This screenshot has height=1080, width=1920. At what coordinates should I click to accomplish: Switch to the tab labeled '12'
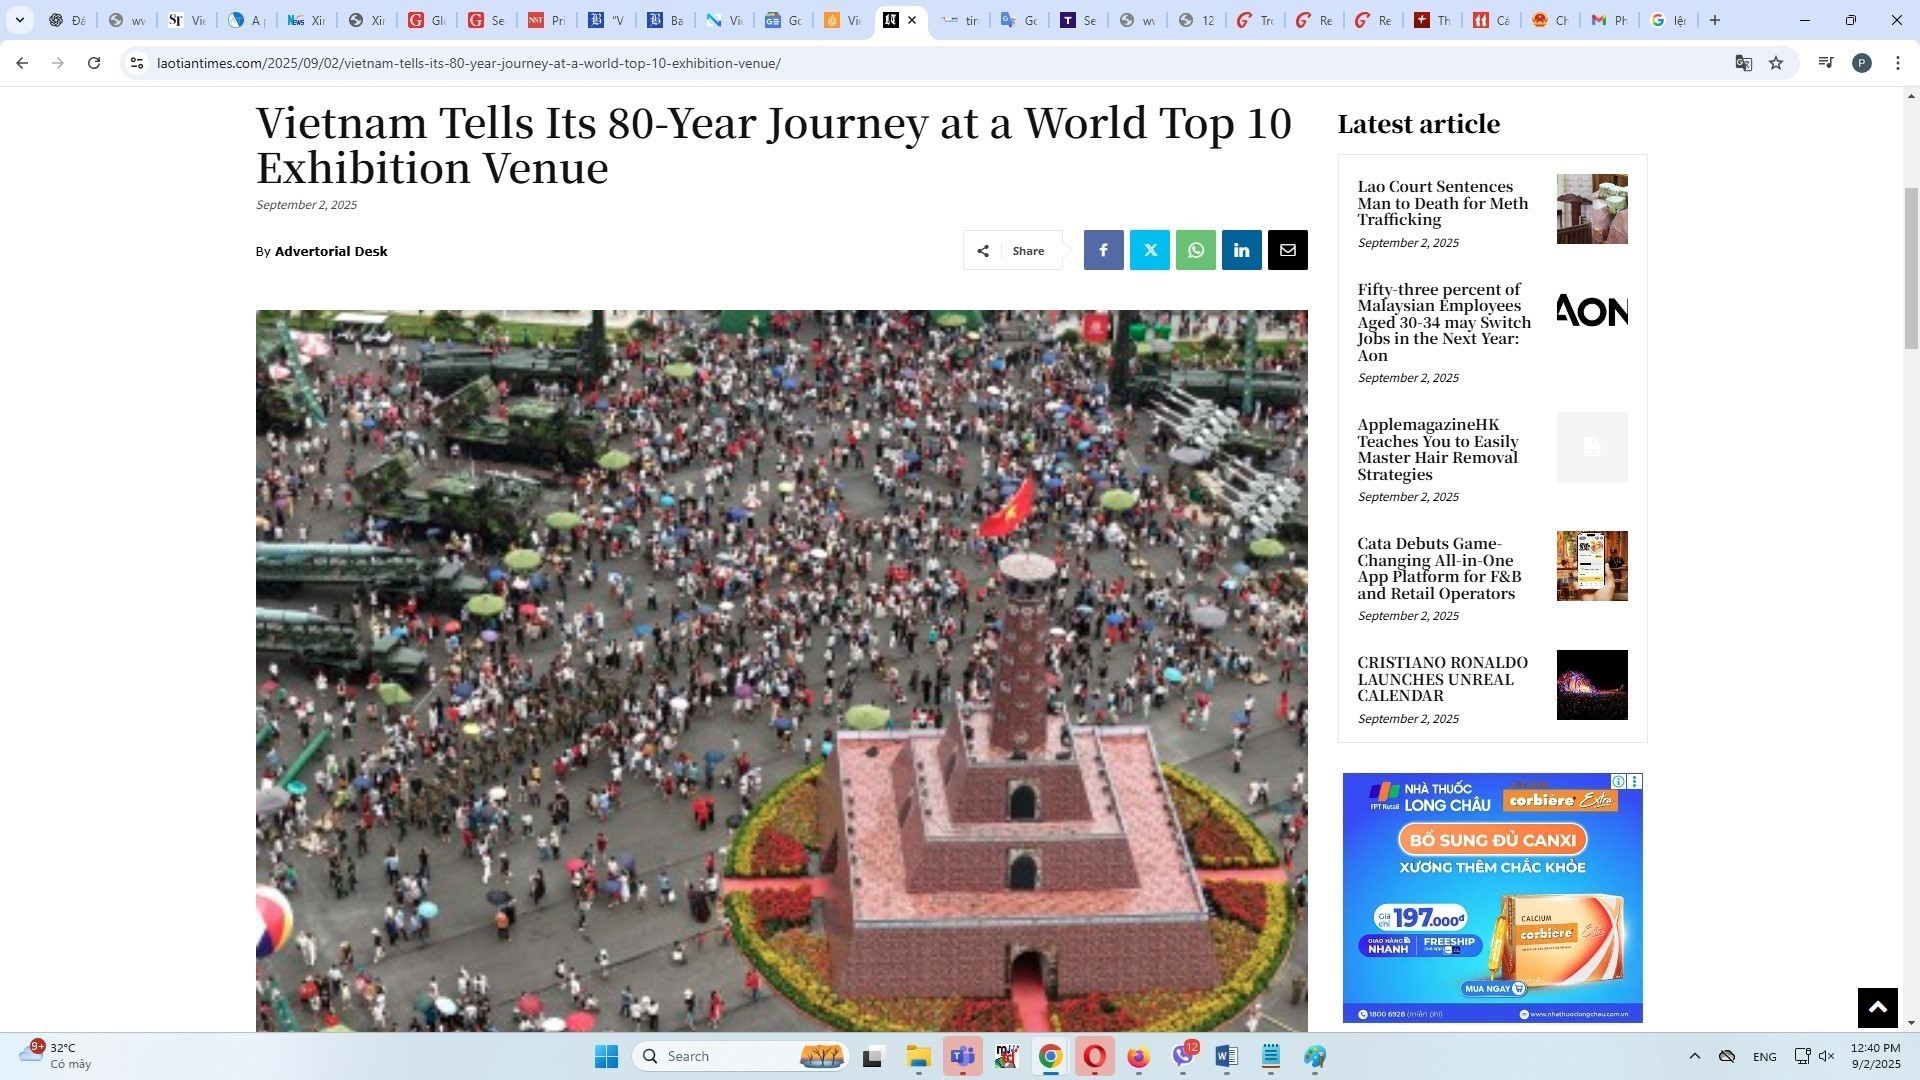(x=1195, y=20)
